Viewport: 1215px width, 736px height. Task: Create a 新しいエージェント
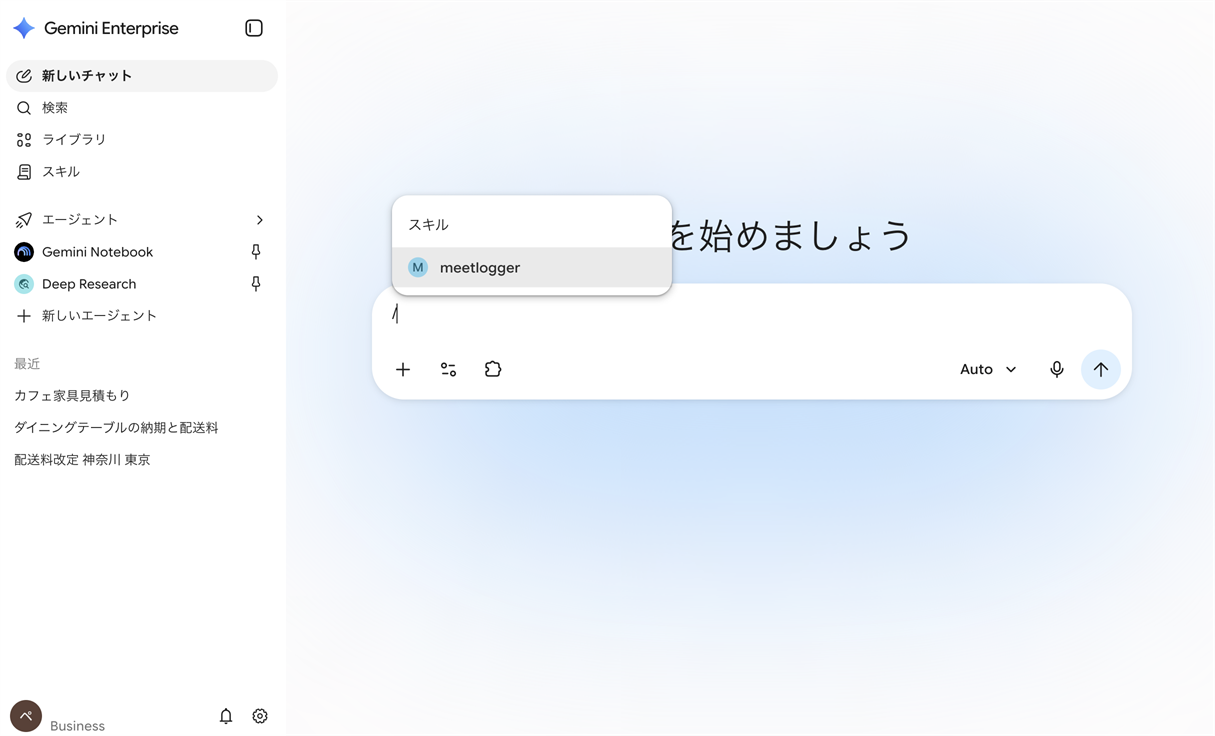point(142,316)
